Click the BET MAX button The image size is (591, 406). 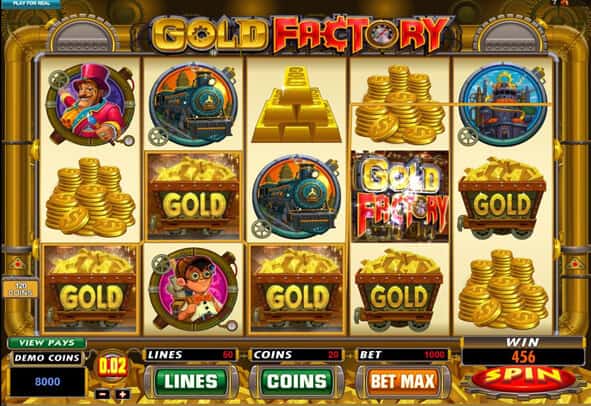coord(403,382)
